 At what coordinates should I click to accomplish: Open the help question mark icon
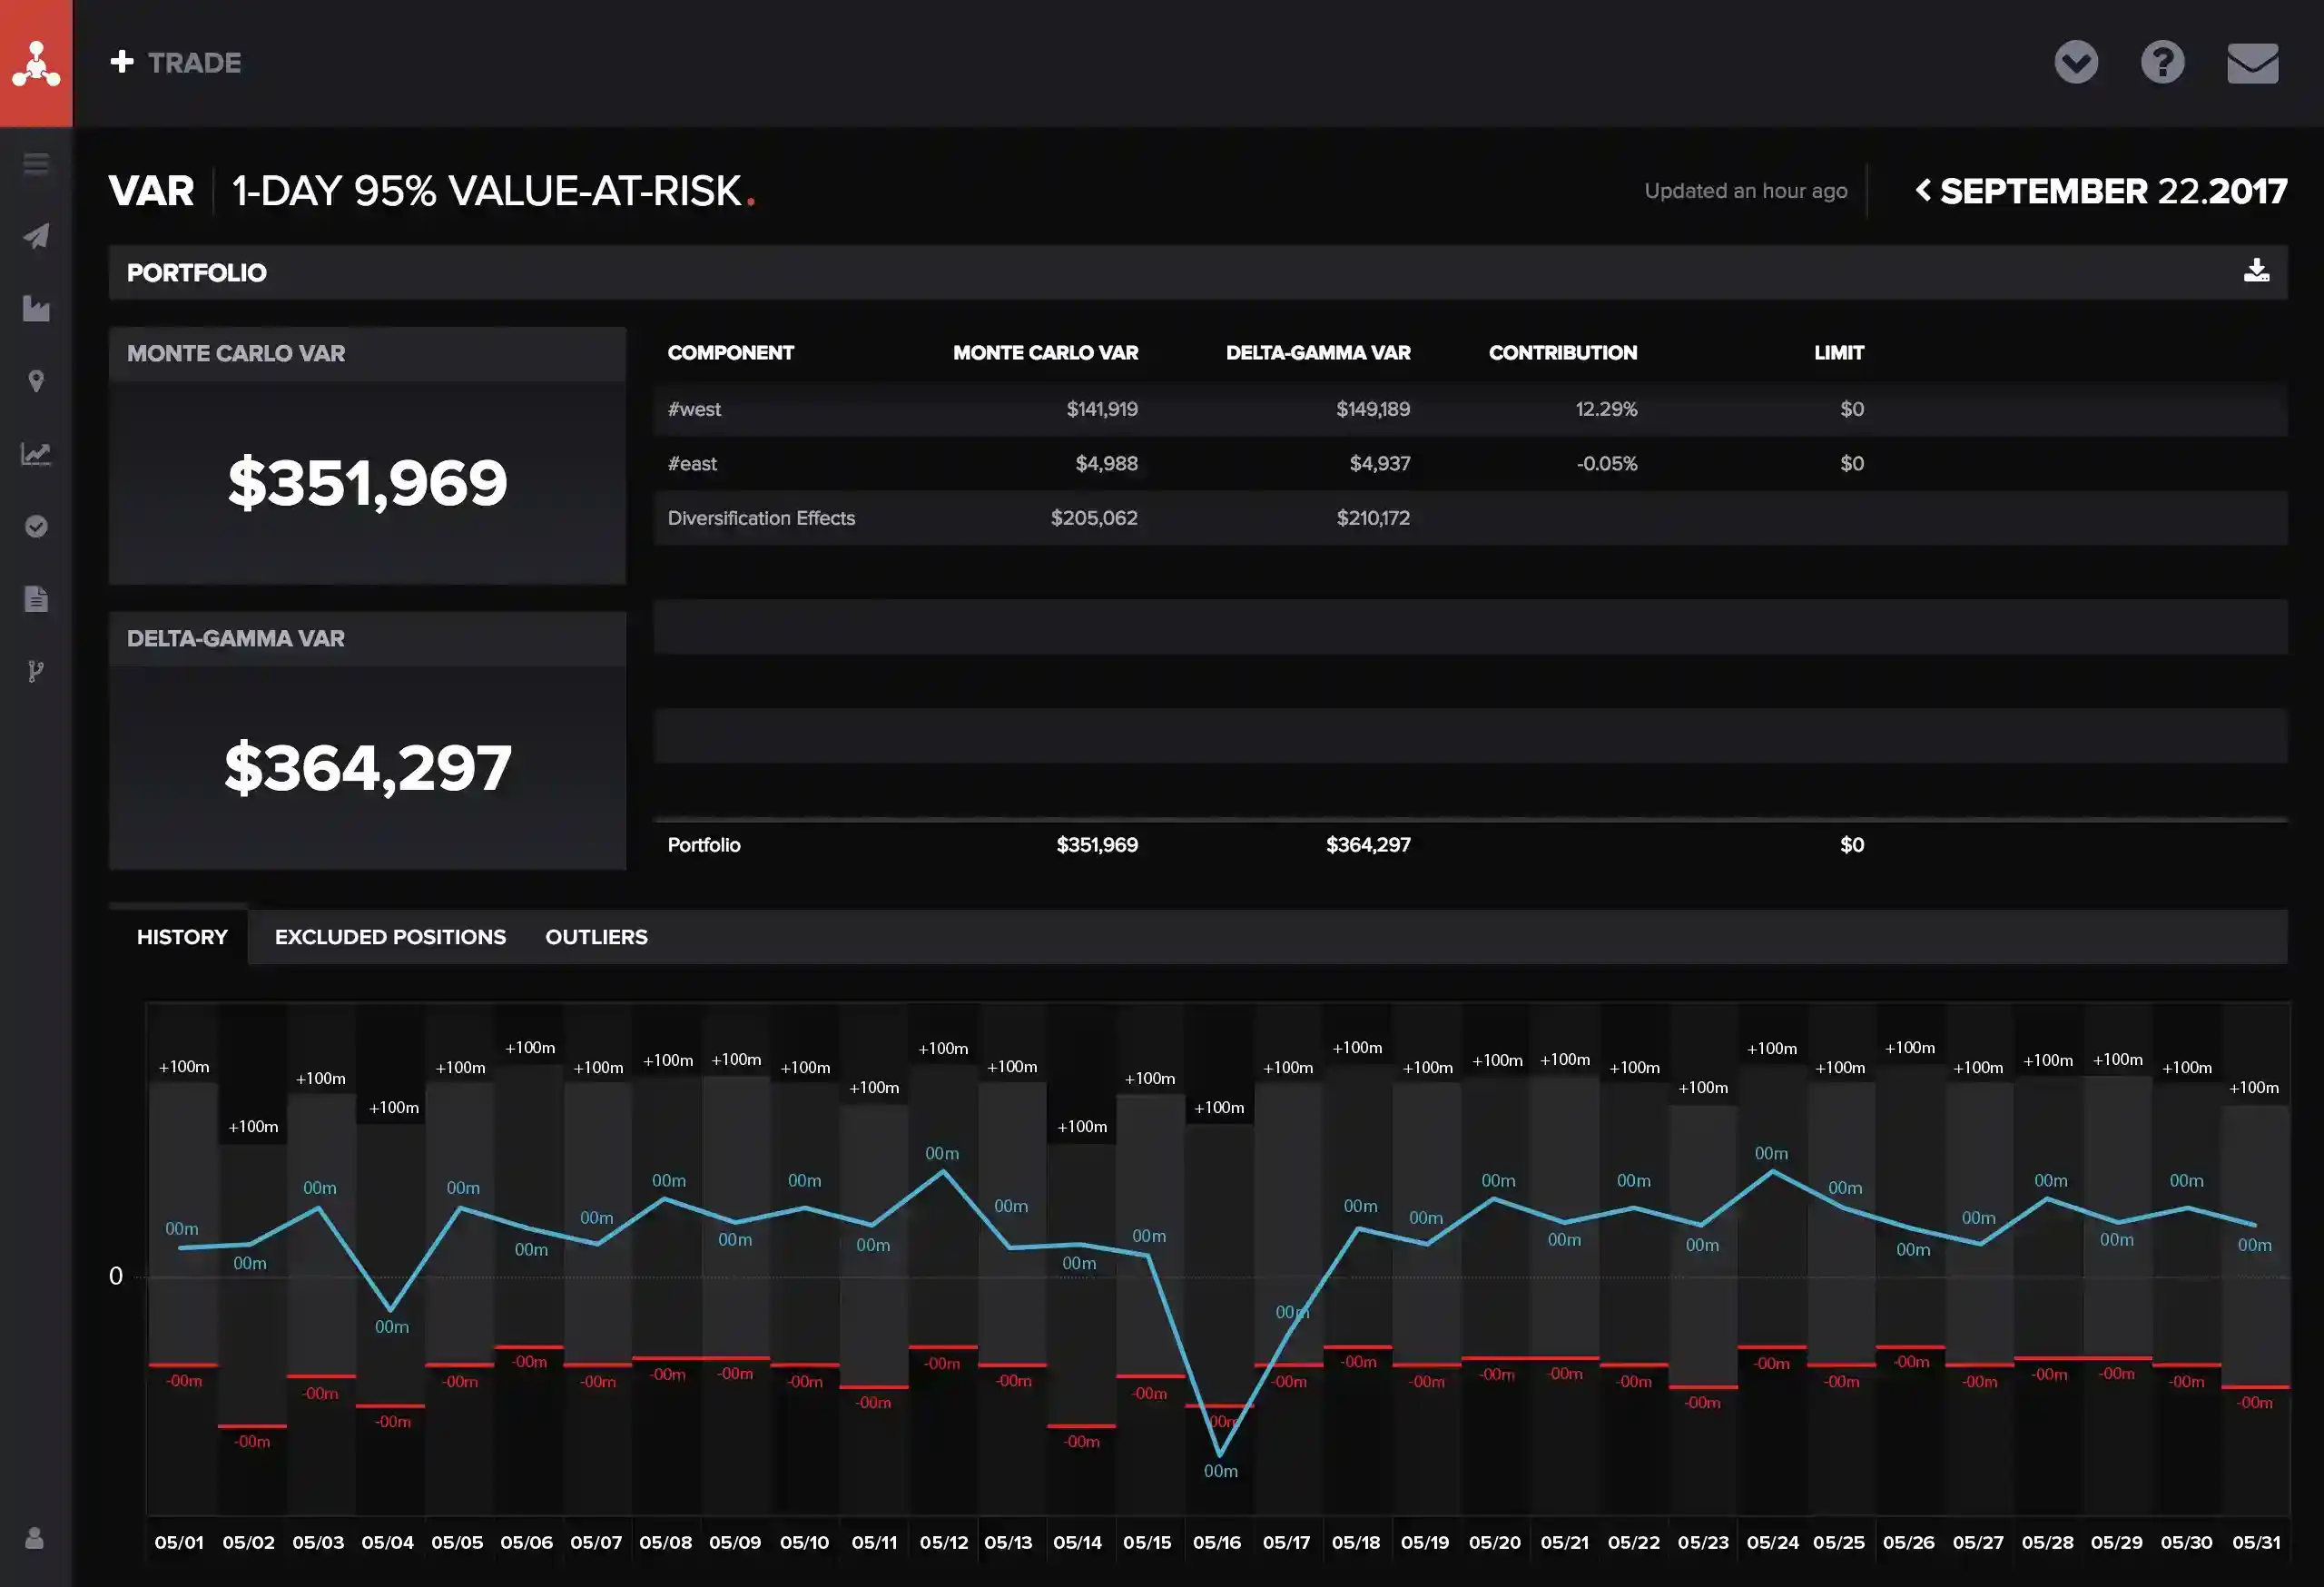[x=2162, y=63]
